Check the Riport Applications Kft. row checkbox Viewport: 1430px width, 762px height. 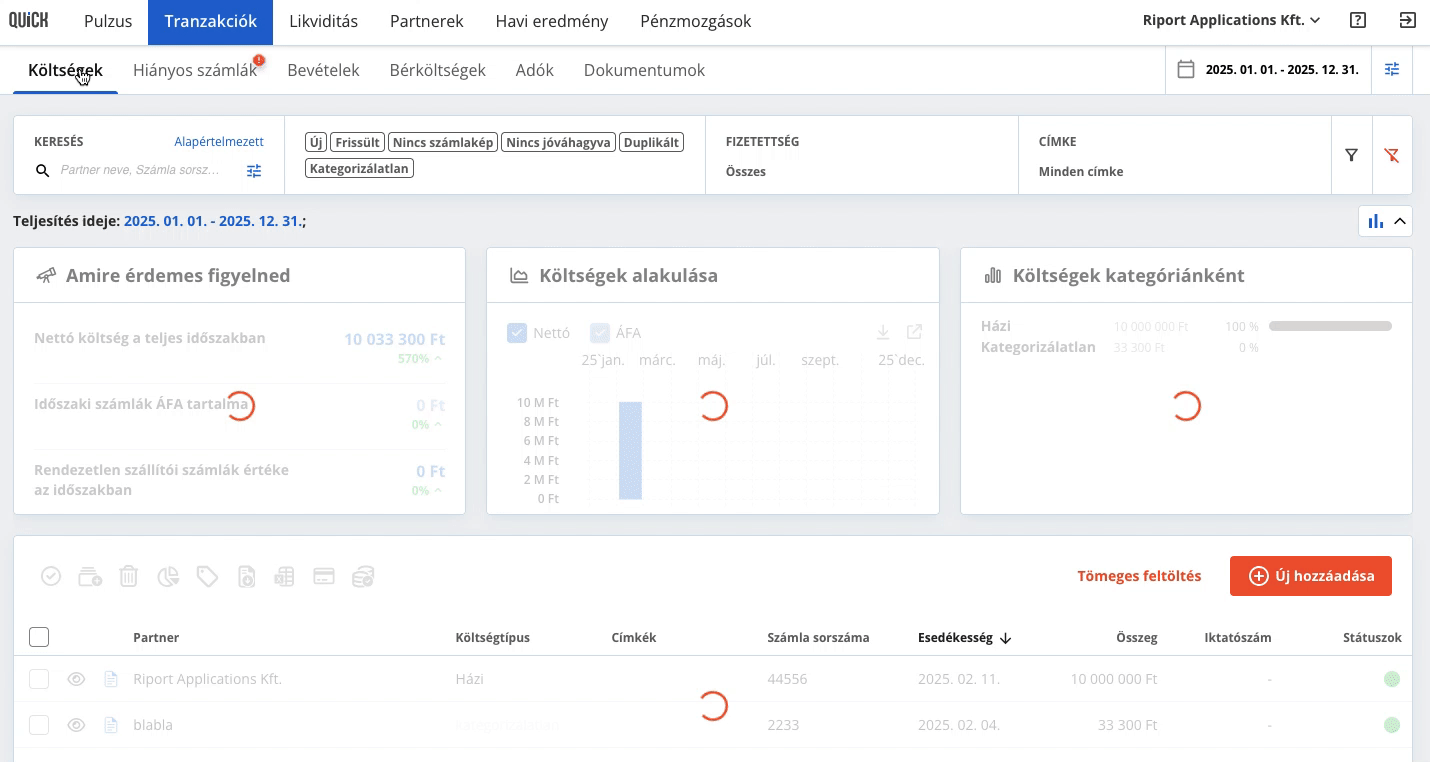(x=39, y=679)
